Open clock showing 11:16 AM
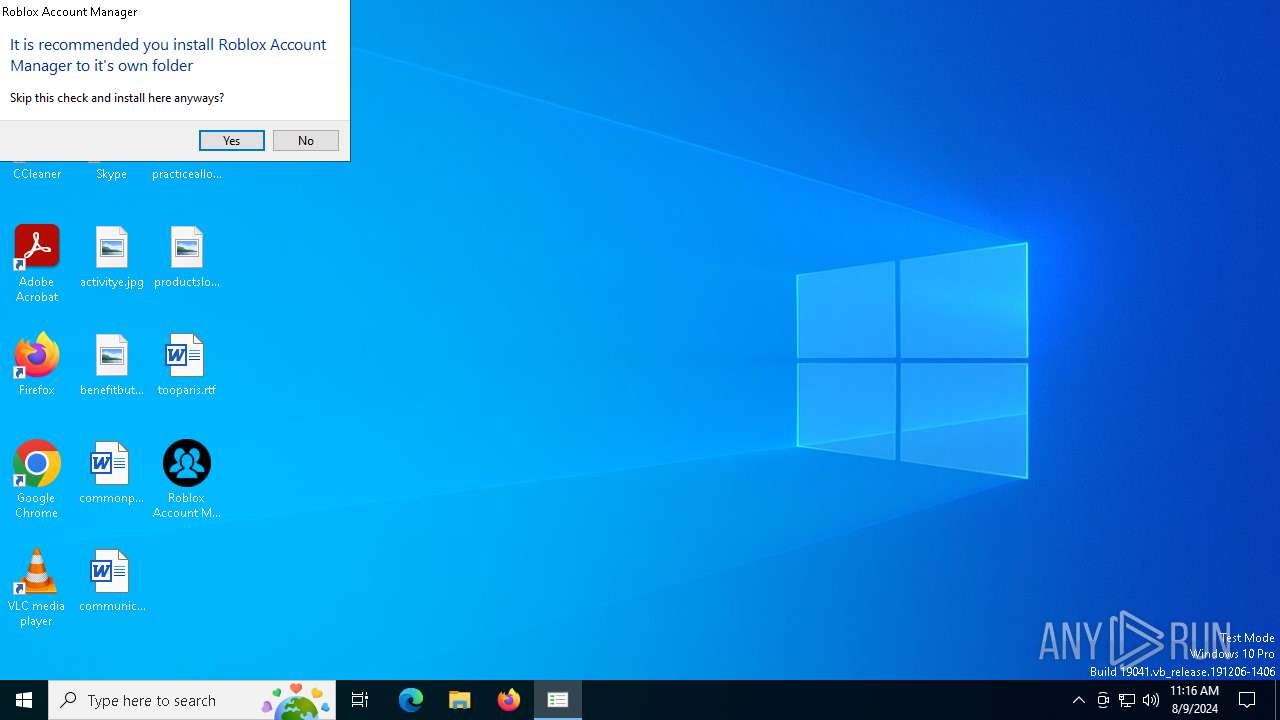1280x720 pixels. [1194, 700]
